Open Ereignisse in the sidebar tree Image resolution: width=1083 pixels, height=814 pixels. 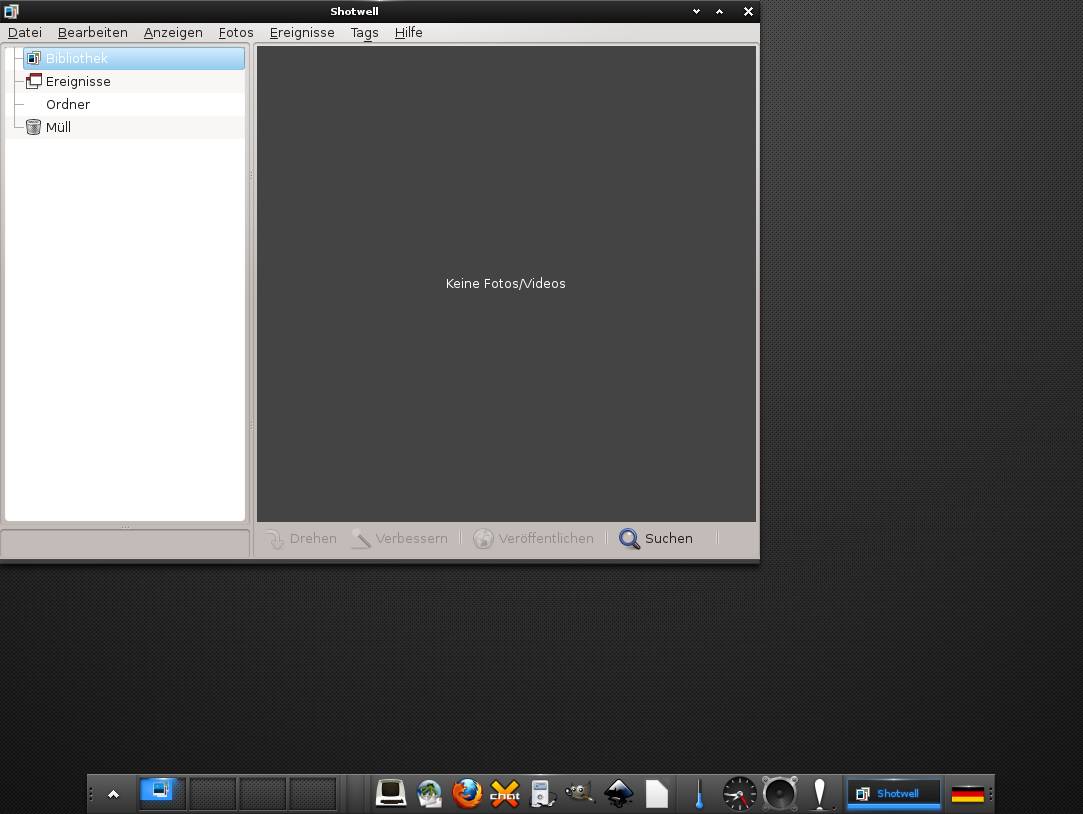(78, 82)
